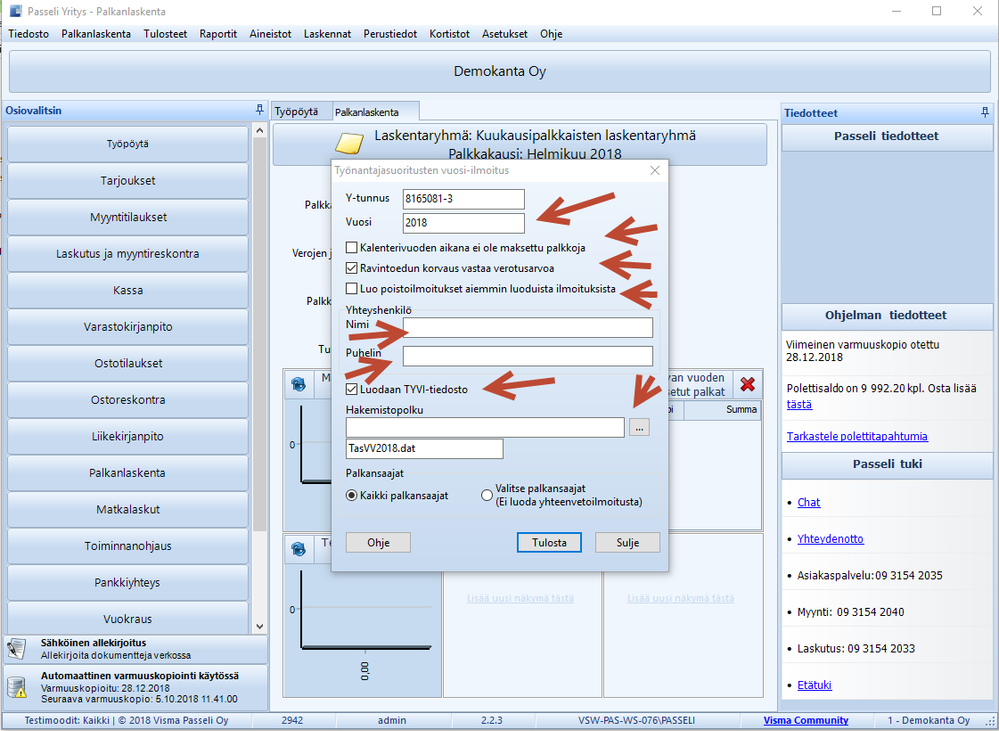Click the refresh icon in the lower chart panel

tap(298, 549)
